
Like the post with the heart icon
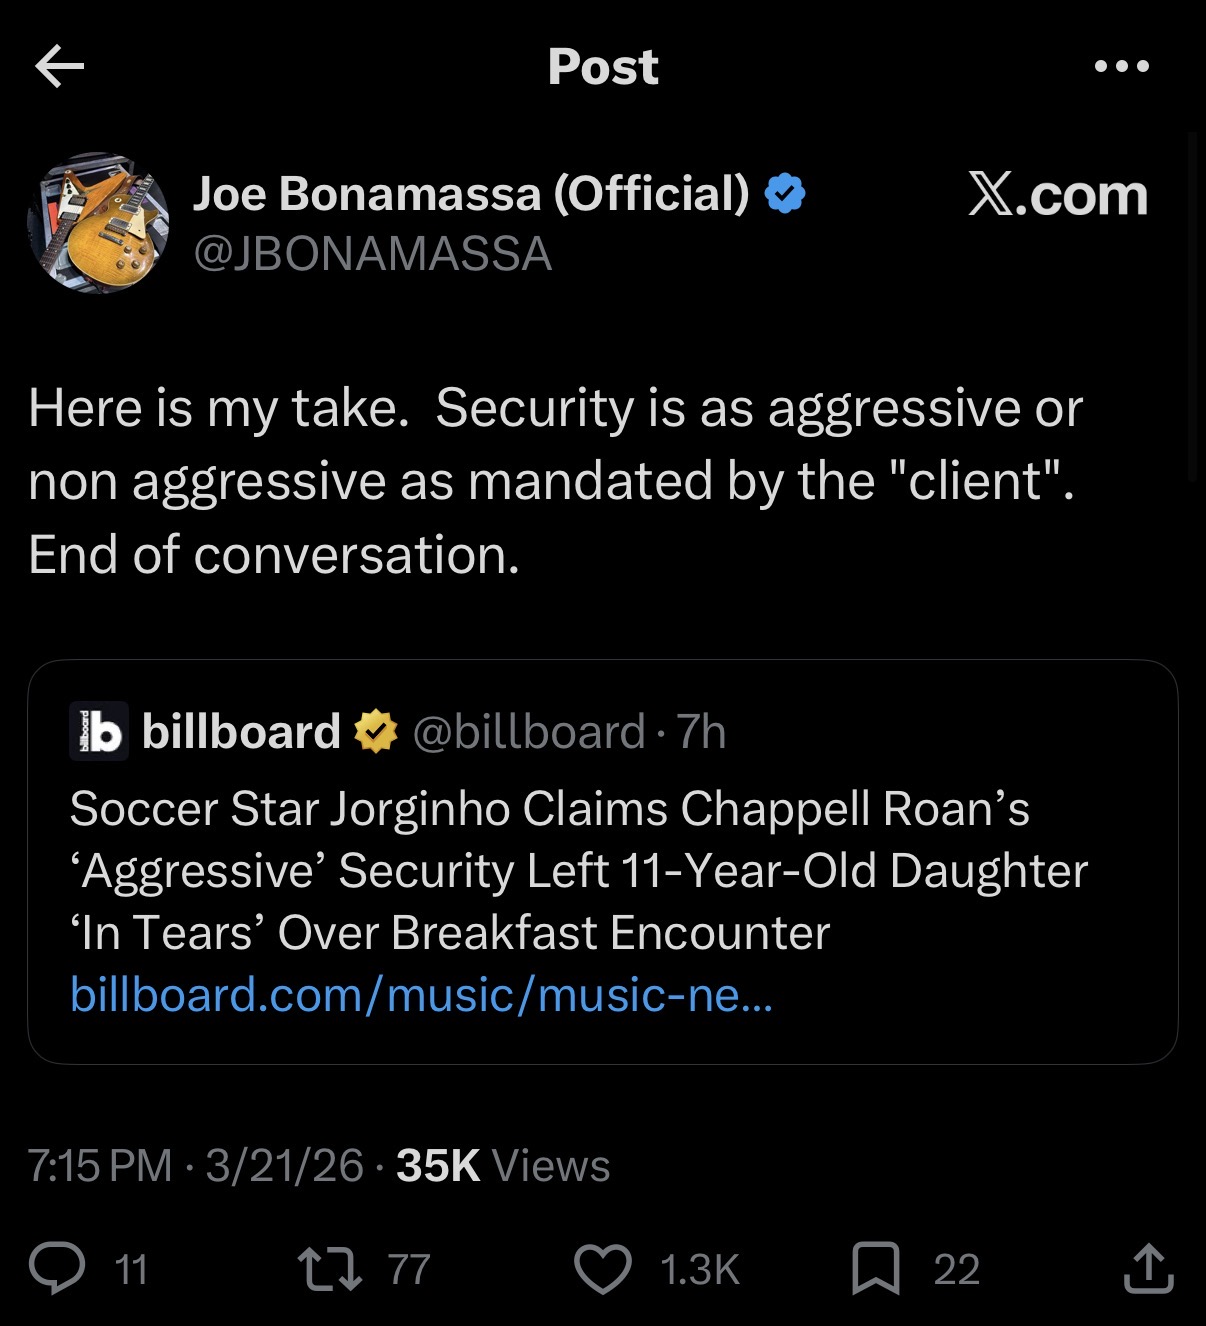point(602,1268)
